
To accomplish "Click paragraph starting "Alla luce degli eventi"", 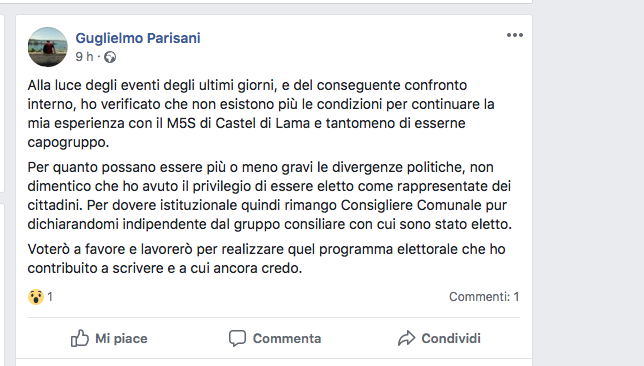I will tap(261, 113).
